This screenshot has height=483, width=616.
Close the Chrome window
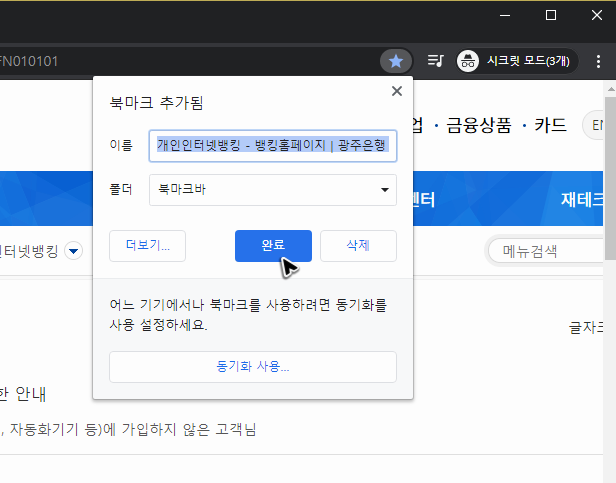[597, 15]
